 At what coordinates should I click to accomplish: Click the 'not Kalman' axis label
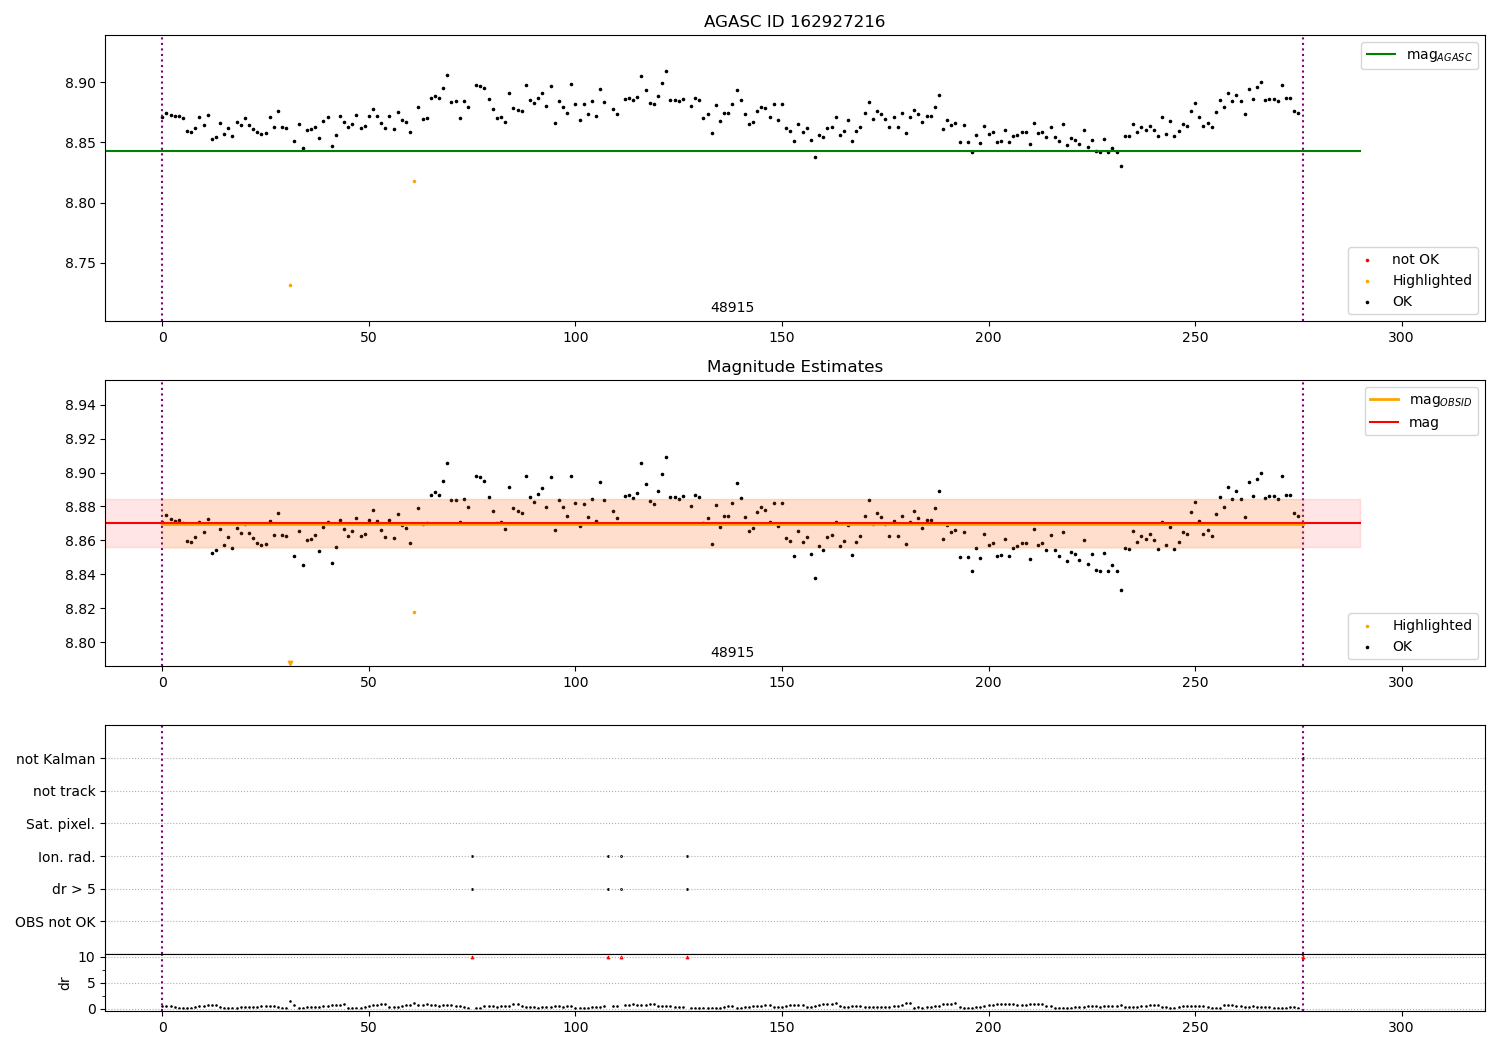pyautogui.click(x=56, y=760)
